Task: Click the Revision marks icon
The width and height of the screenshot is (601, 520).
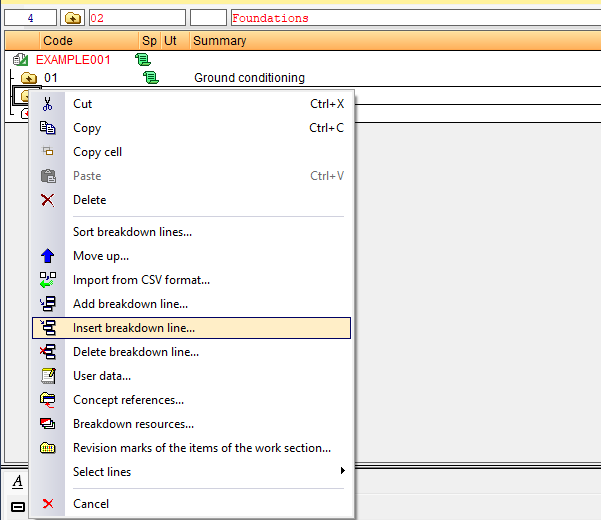Action: tap(48, 448)
